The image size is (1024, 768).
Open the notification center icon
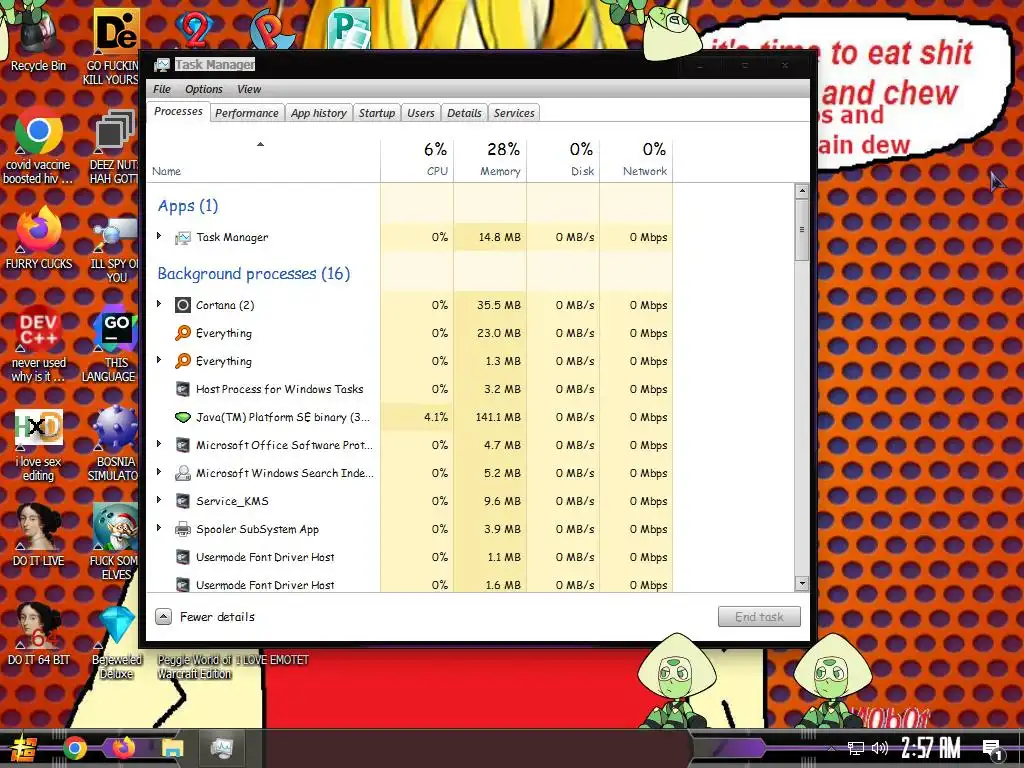[x=993, y=750]
